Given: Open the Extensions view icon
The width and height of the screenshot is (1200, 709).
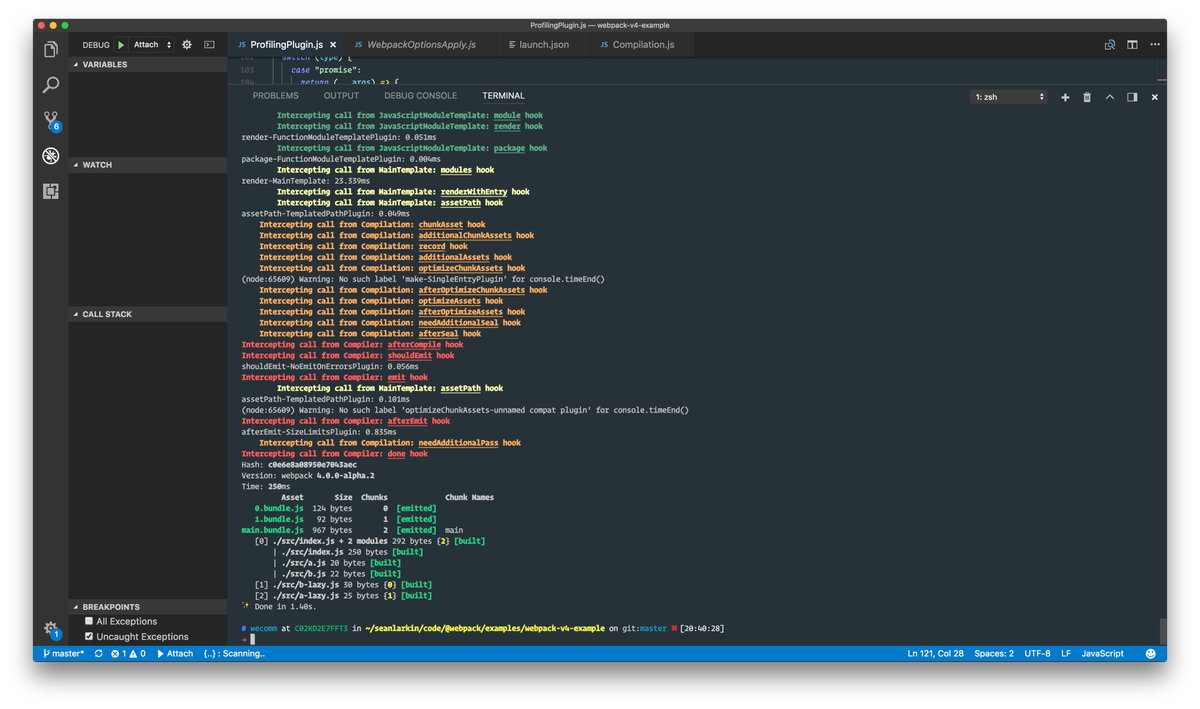Looking at the screenshot, I should pos(50,191).
